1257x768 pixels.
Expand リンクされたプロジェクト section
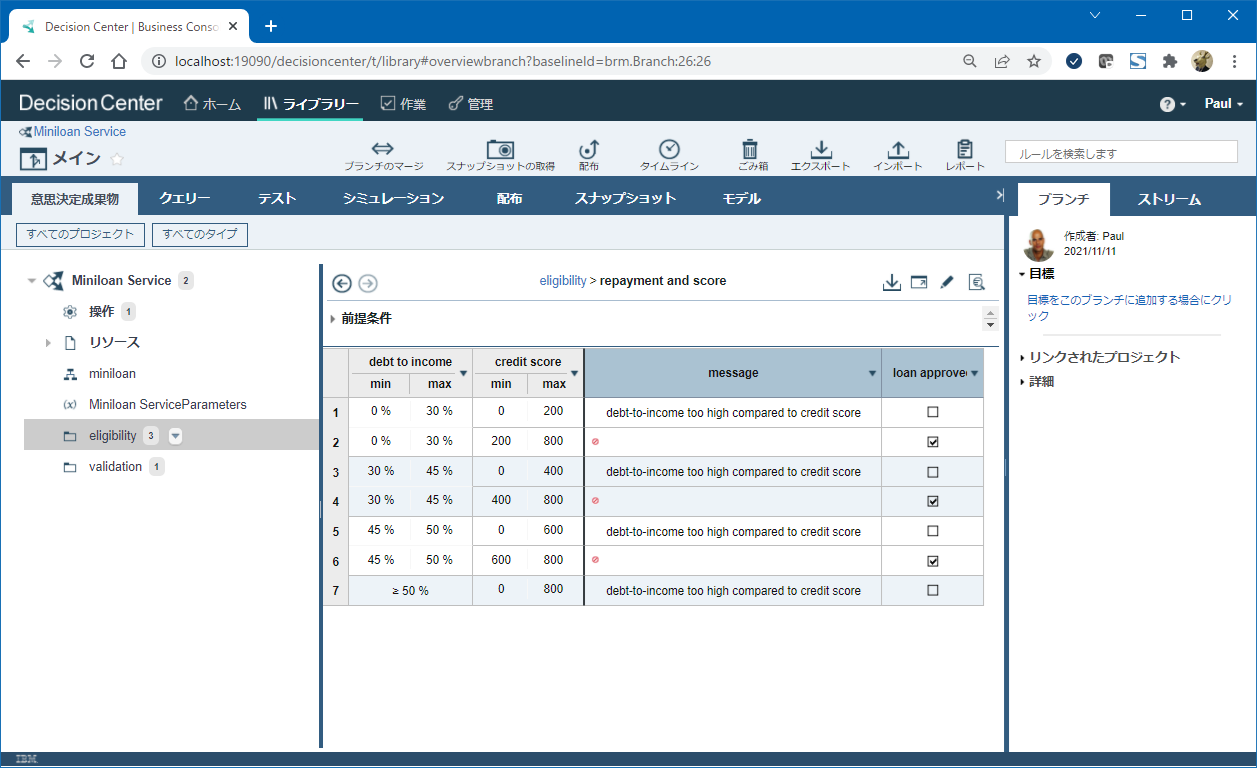click(1022, 357)
